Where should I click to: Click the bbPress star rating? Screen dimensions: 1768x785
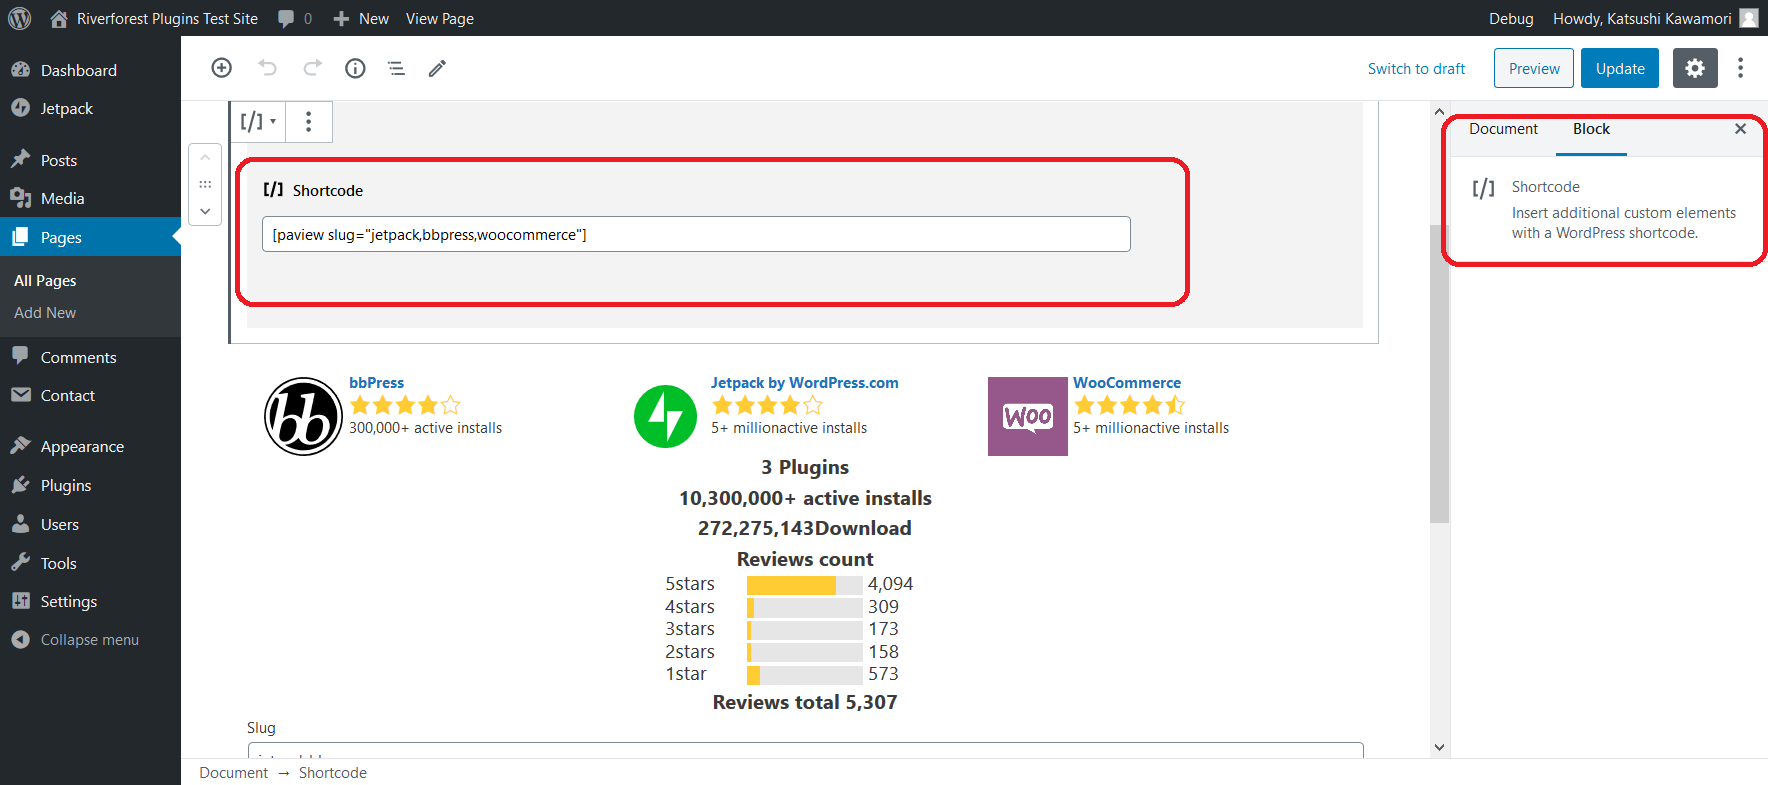(x=405, y=405)
